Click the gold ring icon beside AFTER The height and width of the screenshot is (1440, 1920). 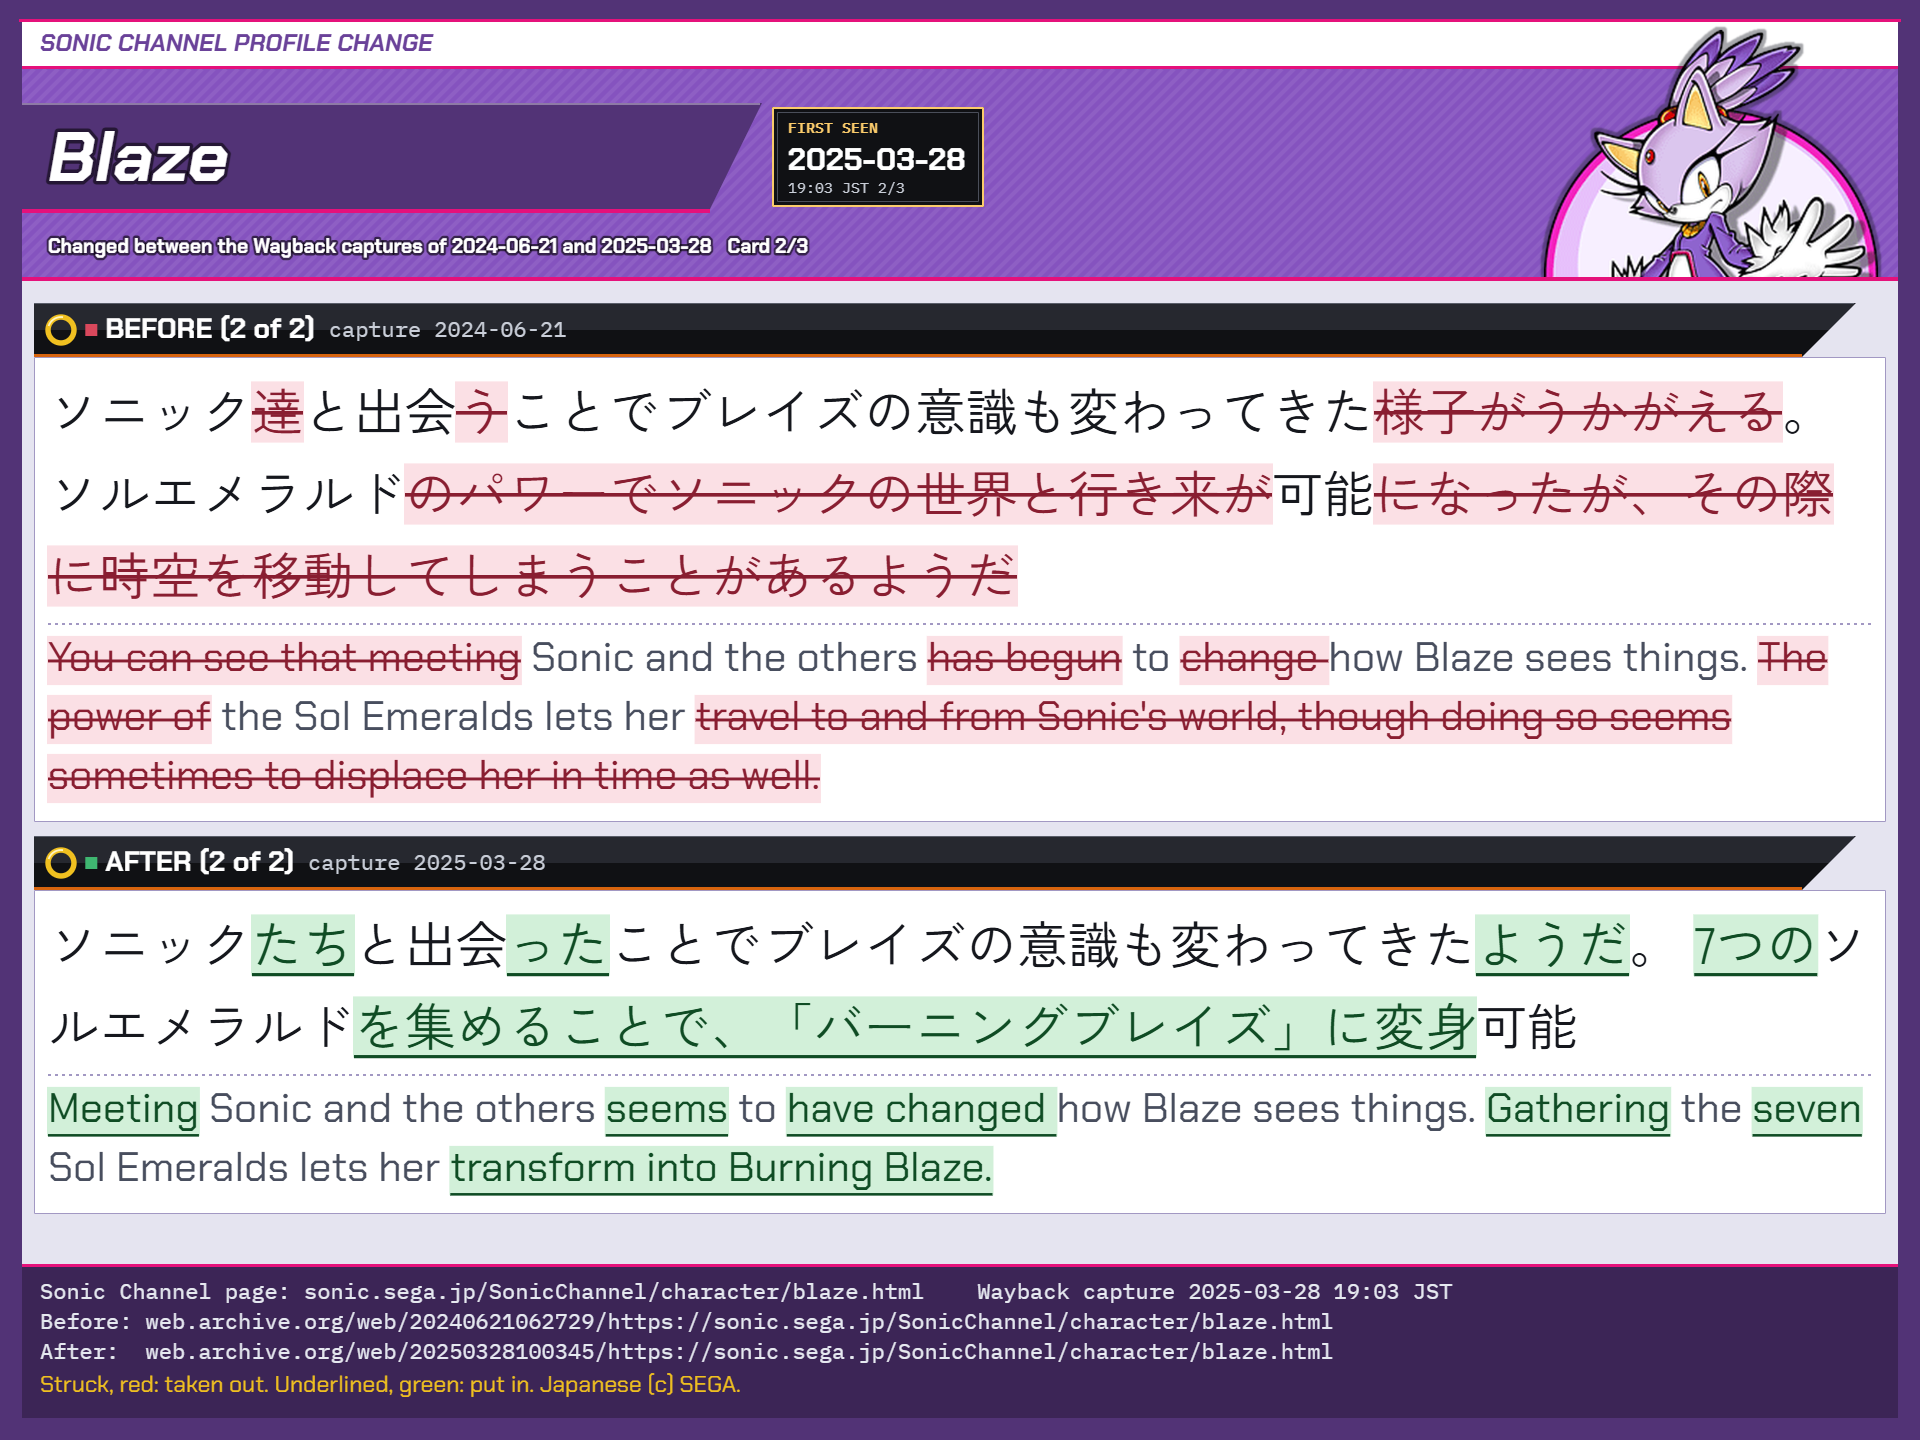pyautogui.click(x=61, y=863)
